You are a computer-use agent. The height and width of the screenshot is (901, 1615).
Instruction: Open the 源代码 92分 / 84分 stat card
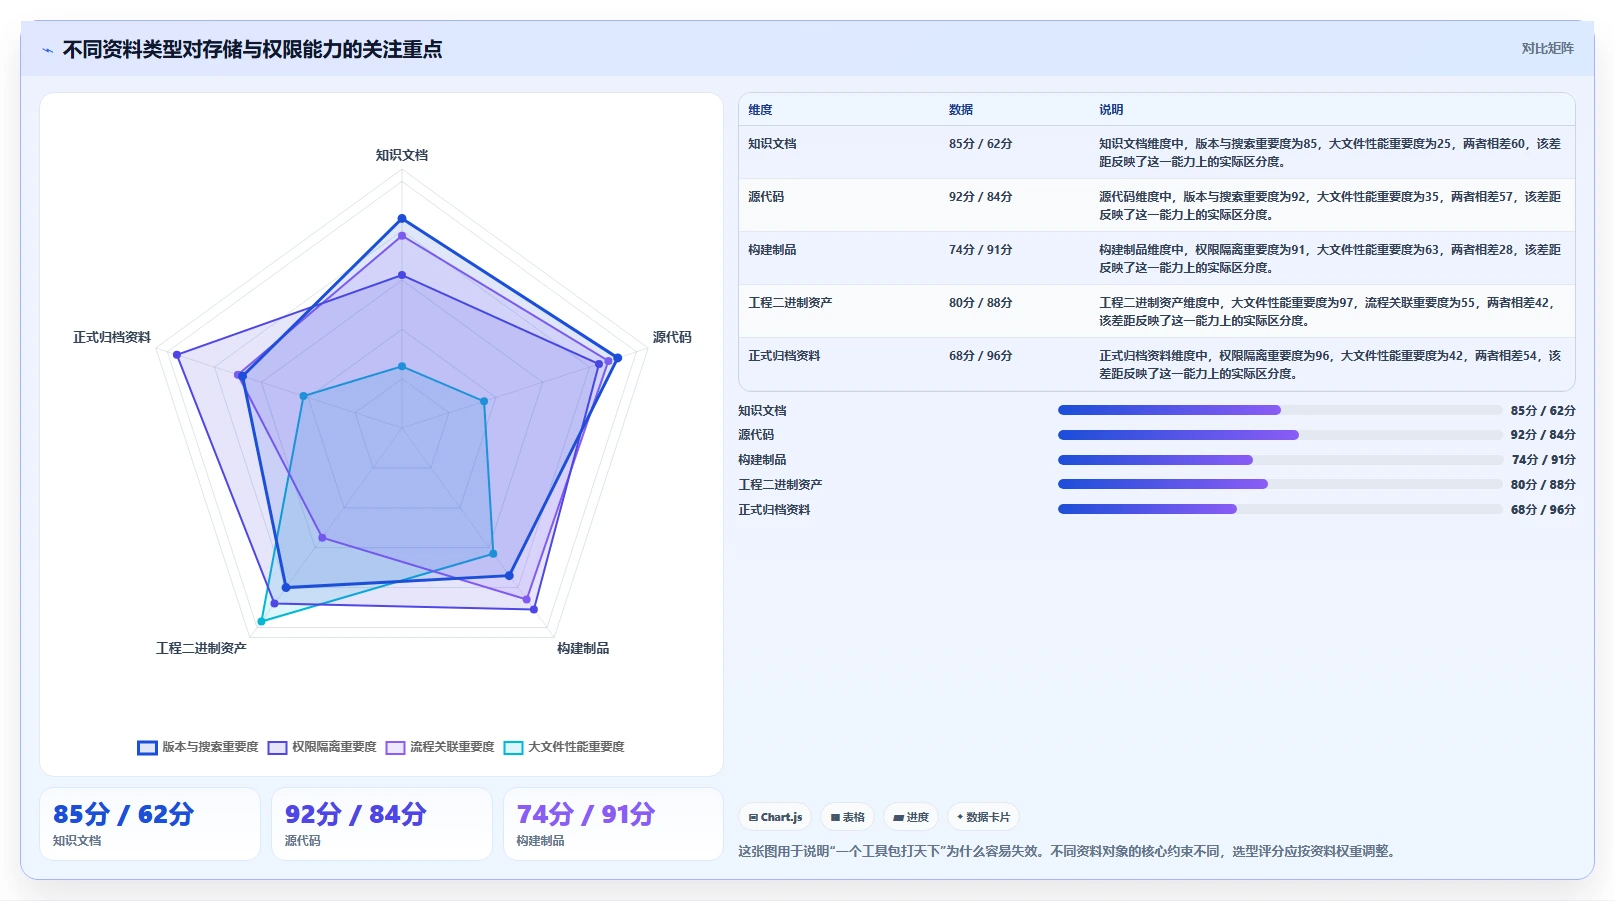click(382, 824)
